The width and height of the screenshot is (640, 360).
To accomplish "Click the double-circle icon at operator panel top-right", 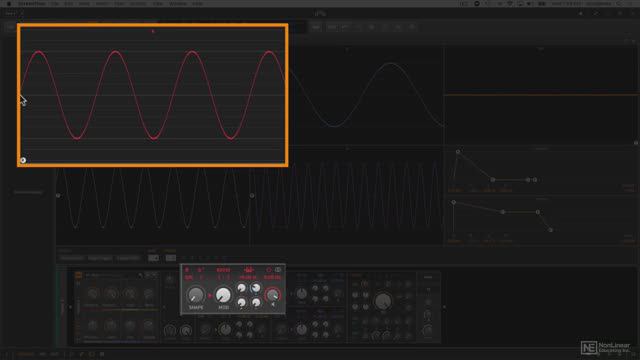I will click(x=278, y=270).
